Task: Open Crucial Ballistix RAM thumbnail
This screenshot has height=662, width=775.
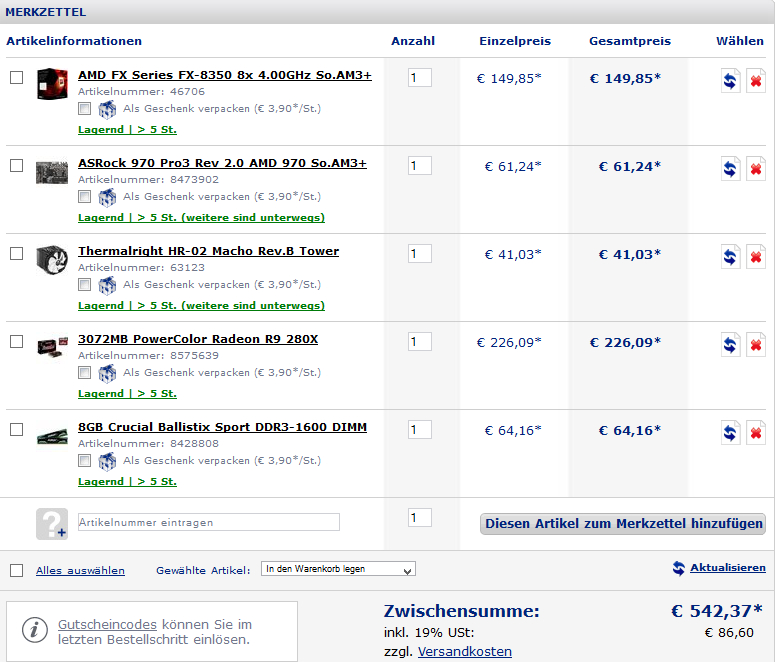Action: pyautogui.click(x=52, y=437)
